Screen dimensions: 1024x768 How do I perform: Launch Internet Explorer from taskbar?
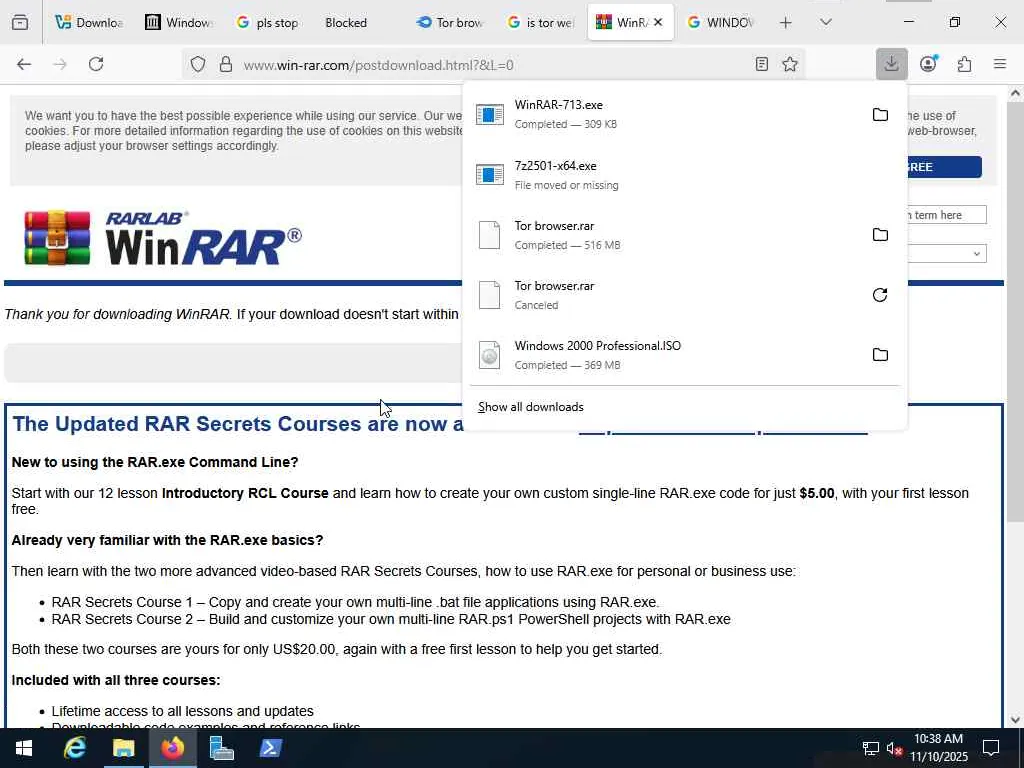[74, 748]
